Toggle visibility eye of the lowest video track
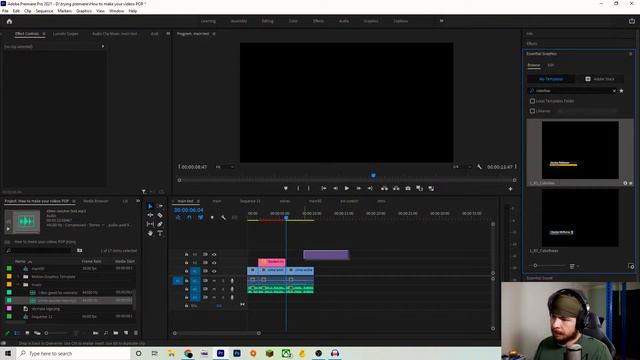The height and width of the screenshot is (360, 640). (214, 271)
